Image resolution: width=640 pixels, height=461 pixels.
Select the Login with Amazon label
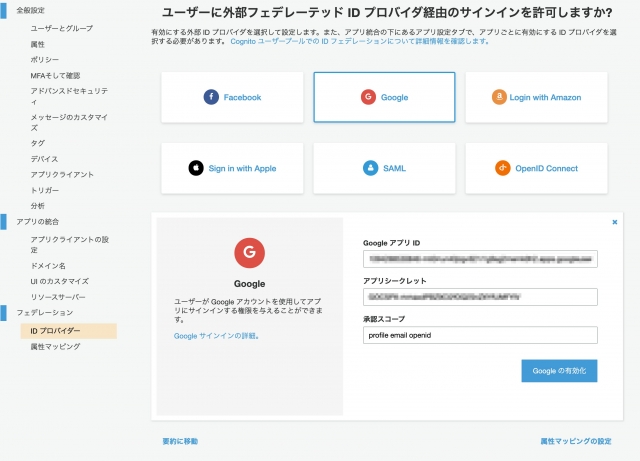tap(545, 98)
